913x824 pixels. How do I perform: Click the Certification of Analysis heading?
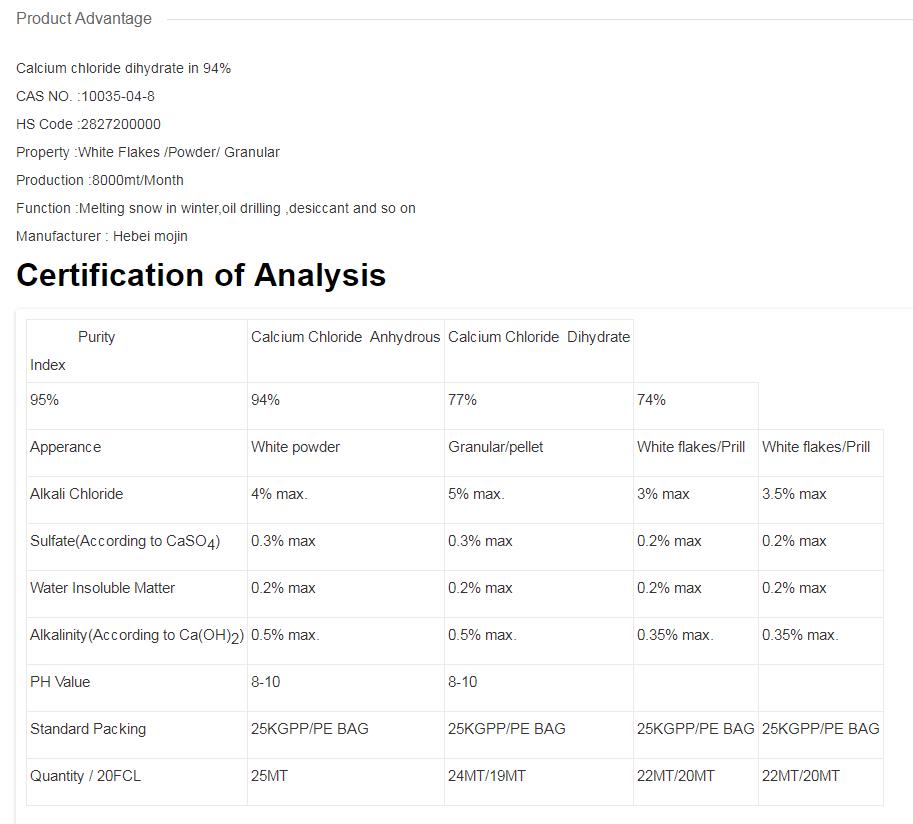pyautogui.click(x=201, y=275)
